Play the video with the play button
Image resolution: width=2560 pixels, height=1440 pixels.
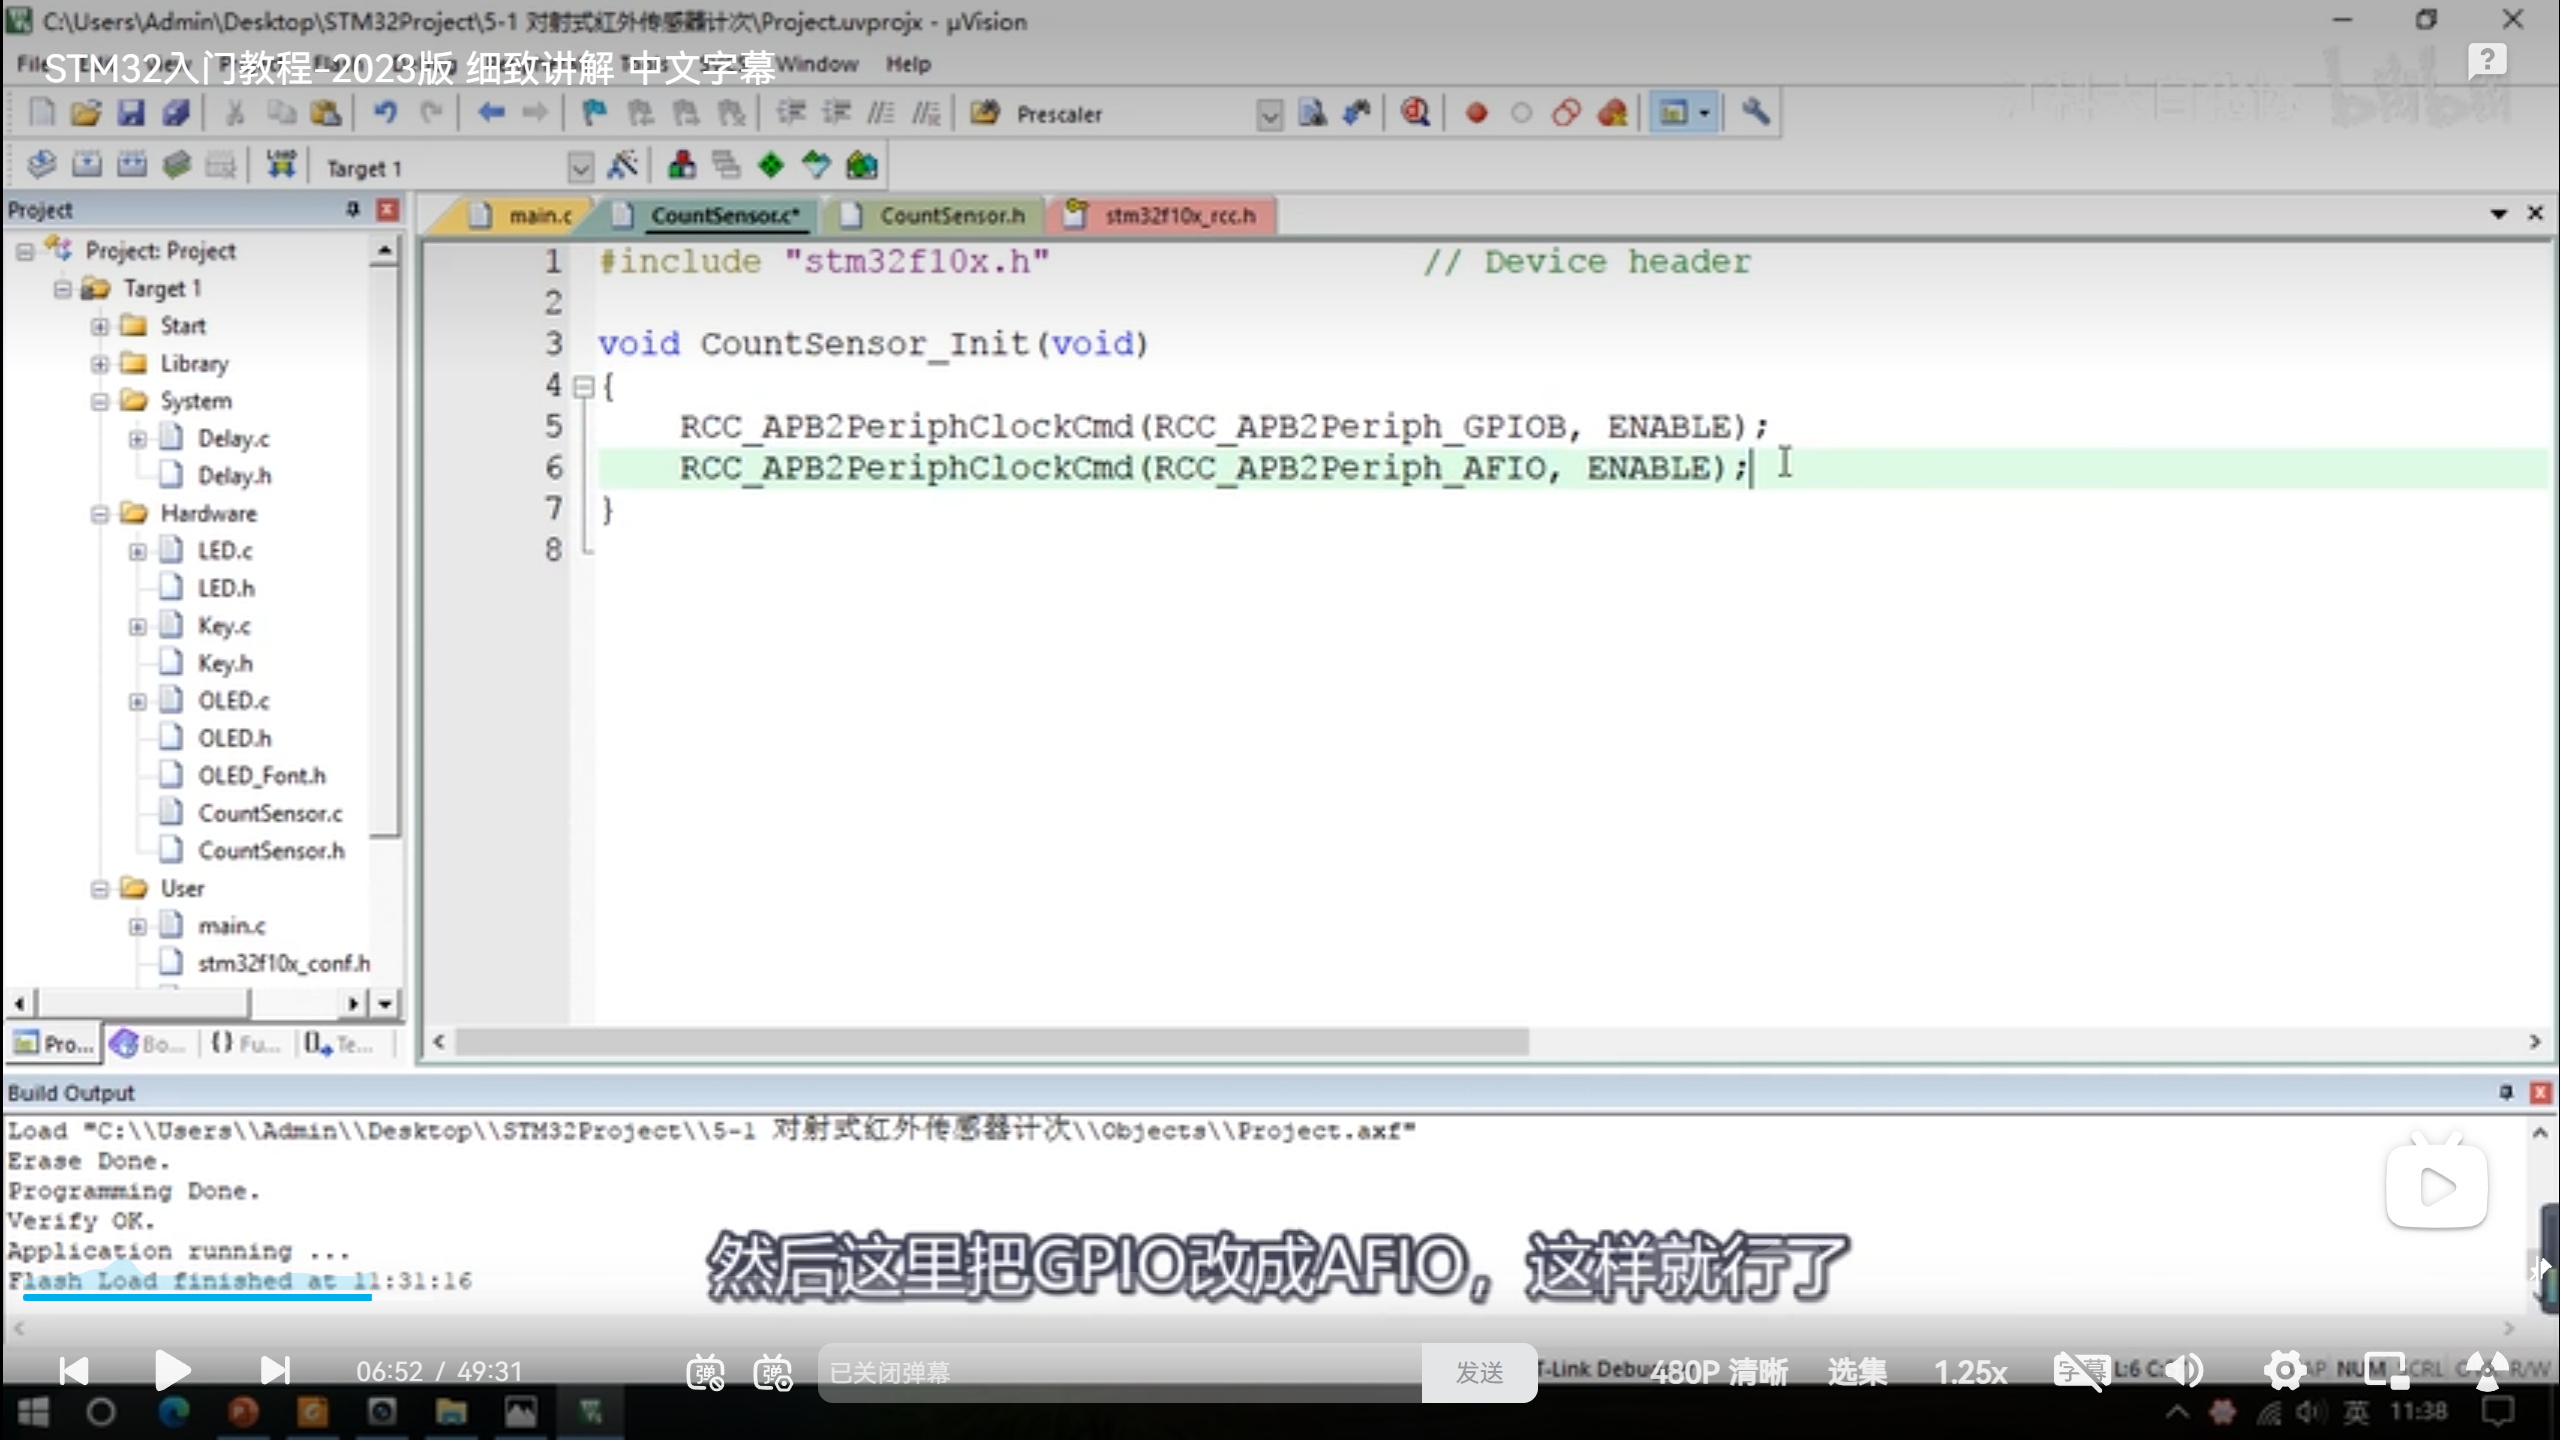[x=172, y=1370]
